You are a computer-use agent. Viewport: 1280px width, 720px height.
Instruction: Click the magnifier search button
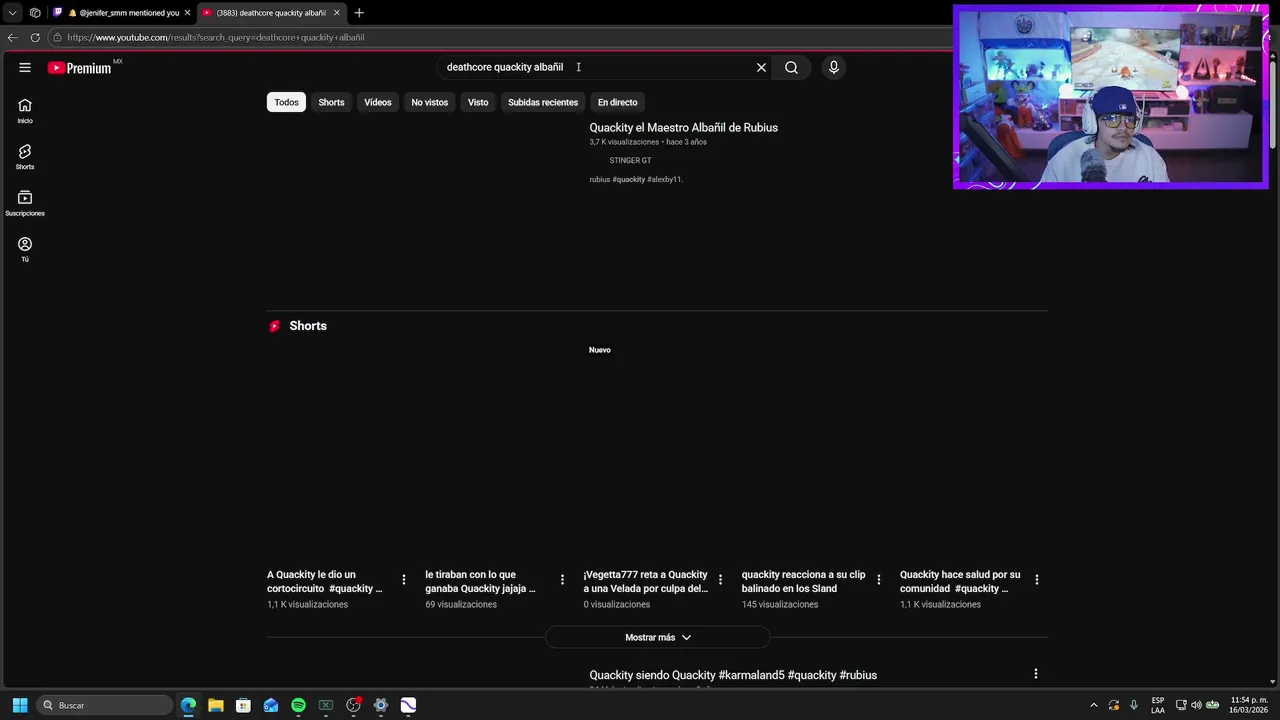tap(791, 67)
